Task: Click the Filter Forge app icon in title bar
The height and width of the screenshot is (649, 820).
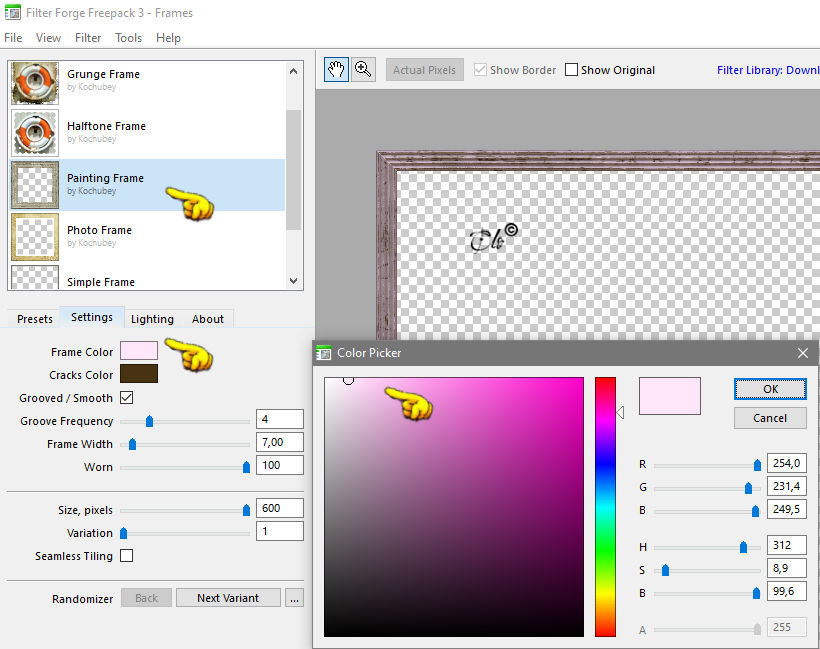Action: tap(13, 13)
